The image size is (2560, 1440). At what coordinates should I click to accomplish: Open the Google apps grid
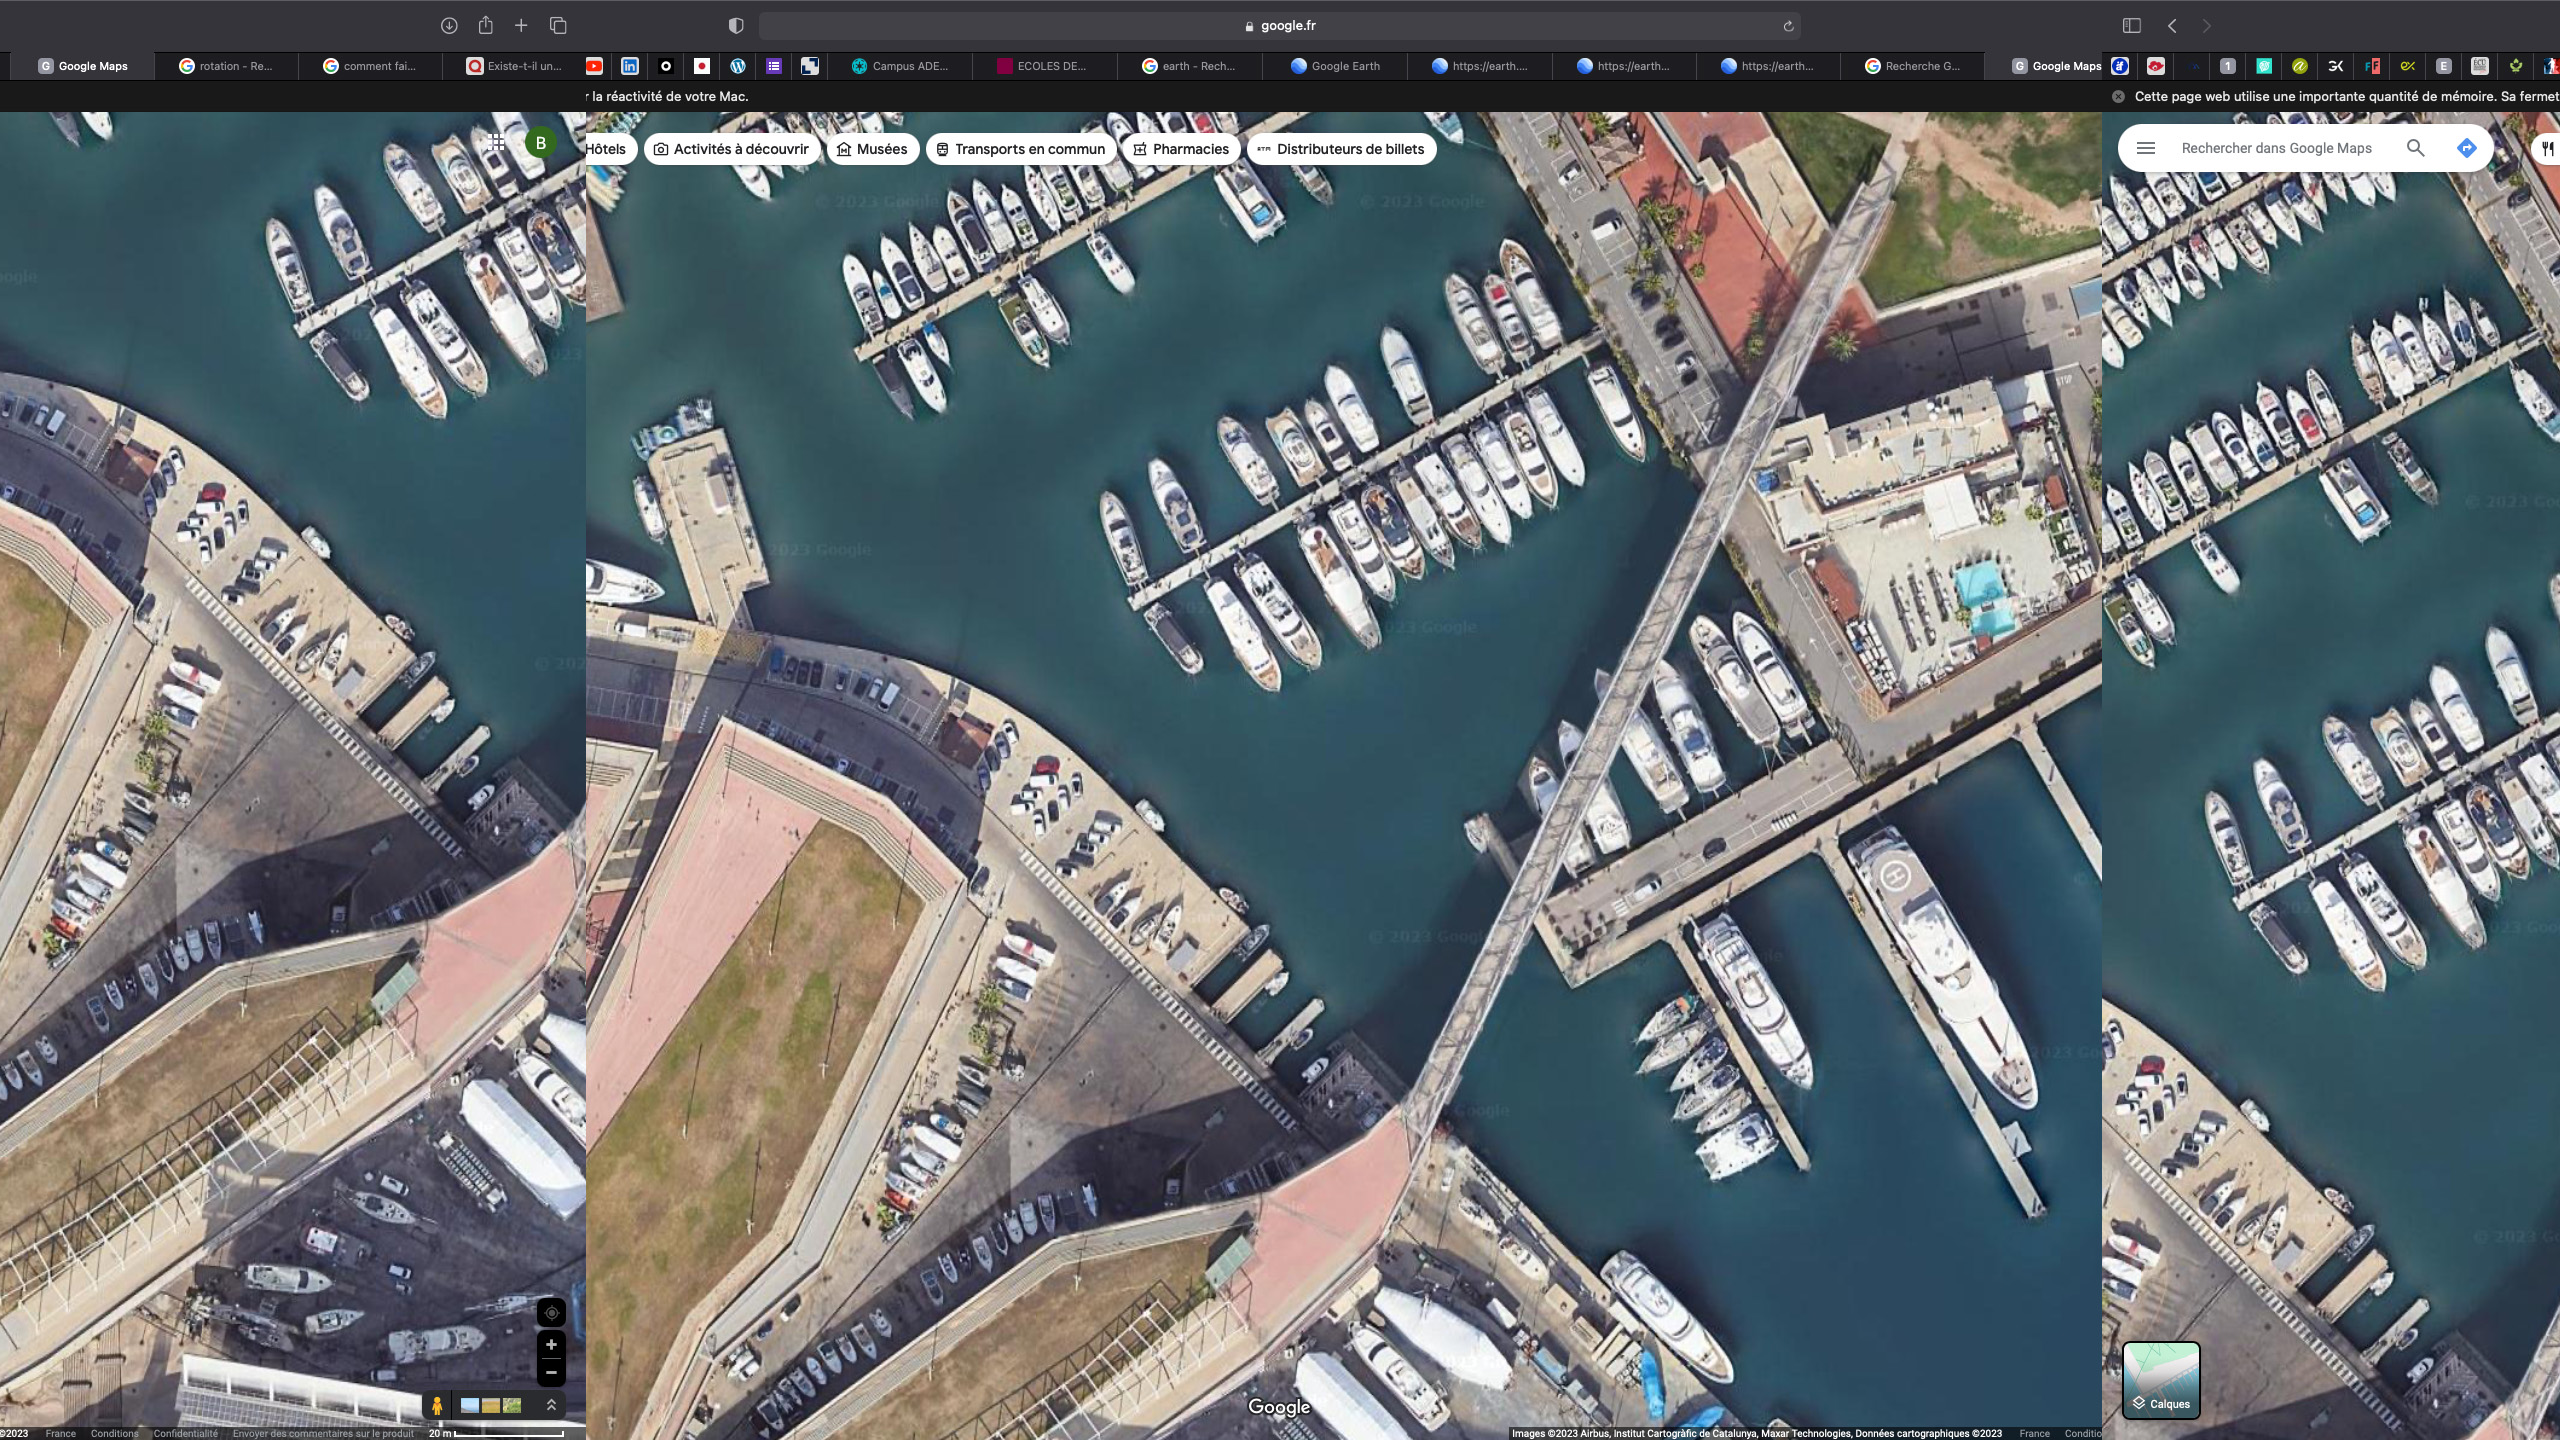tap(497, 143)
